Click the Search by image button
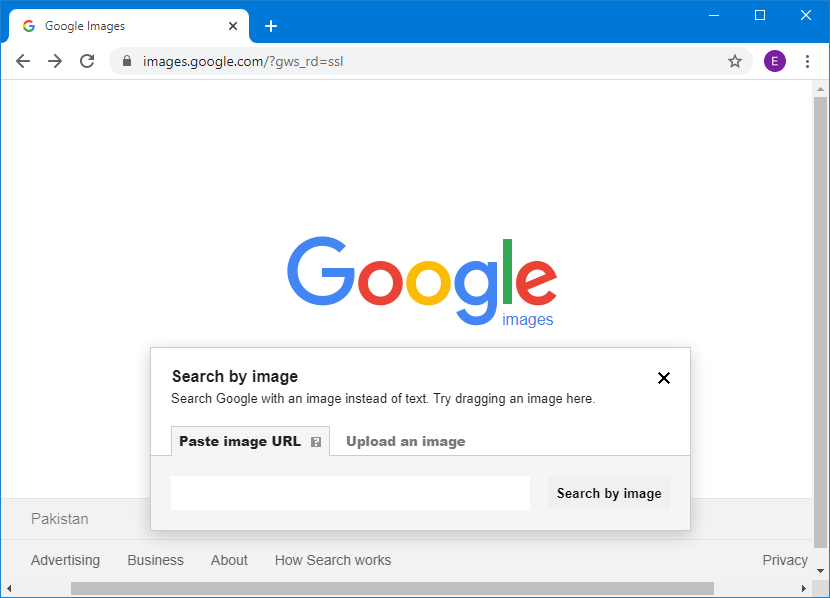 (609, 493)
